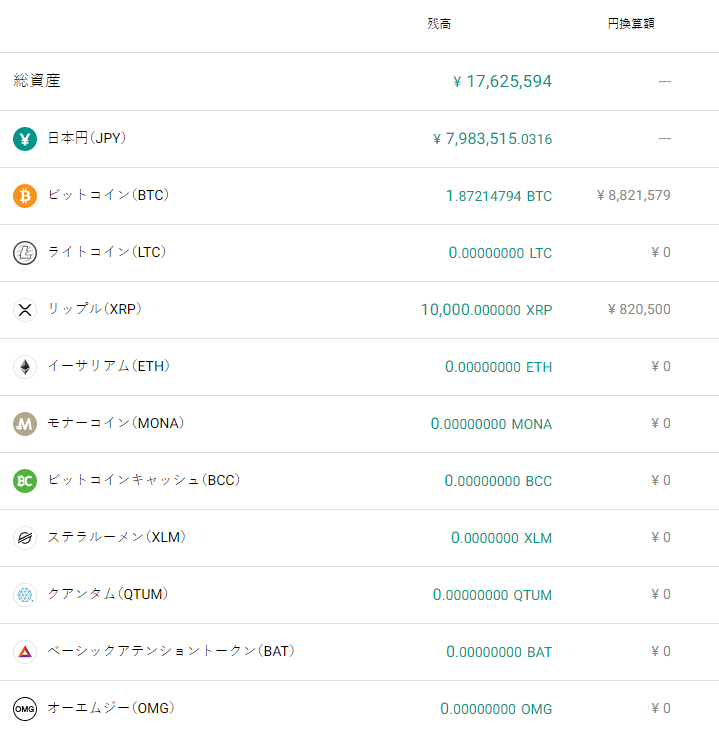This screenshot has height=732, width=719.
Task: Click the ¥ 8,821,579 converted value
Action: click(x=633, y=196)
